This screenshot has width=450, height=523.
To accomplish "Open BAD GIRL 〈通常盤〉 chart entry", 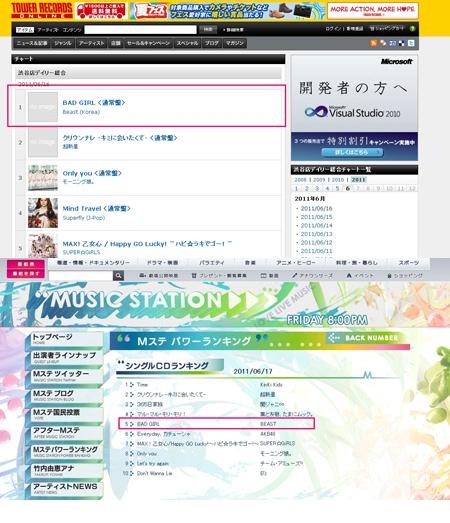I will pyautogui.click(x=94, y=102).
